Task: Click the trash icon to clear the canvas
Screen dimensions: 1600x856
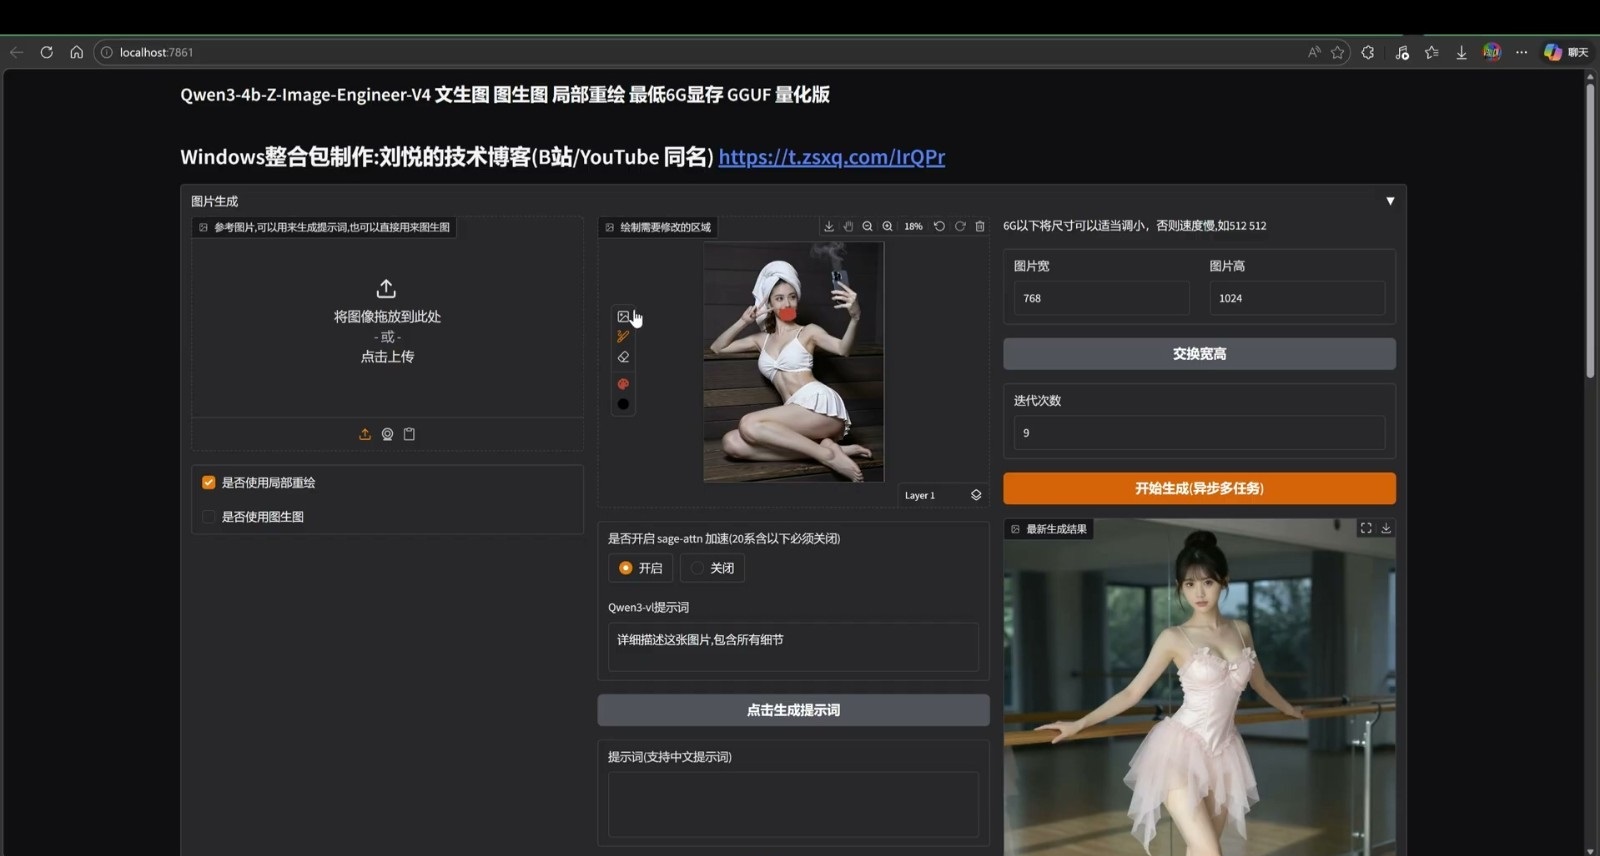Action: [980, 227]
